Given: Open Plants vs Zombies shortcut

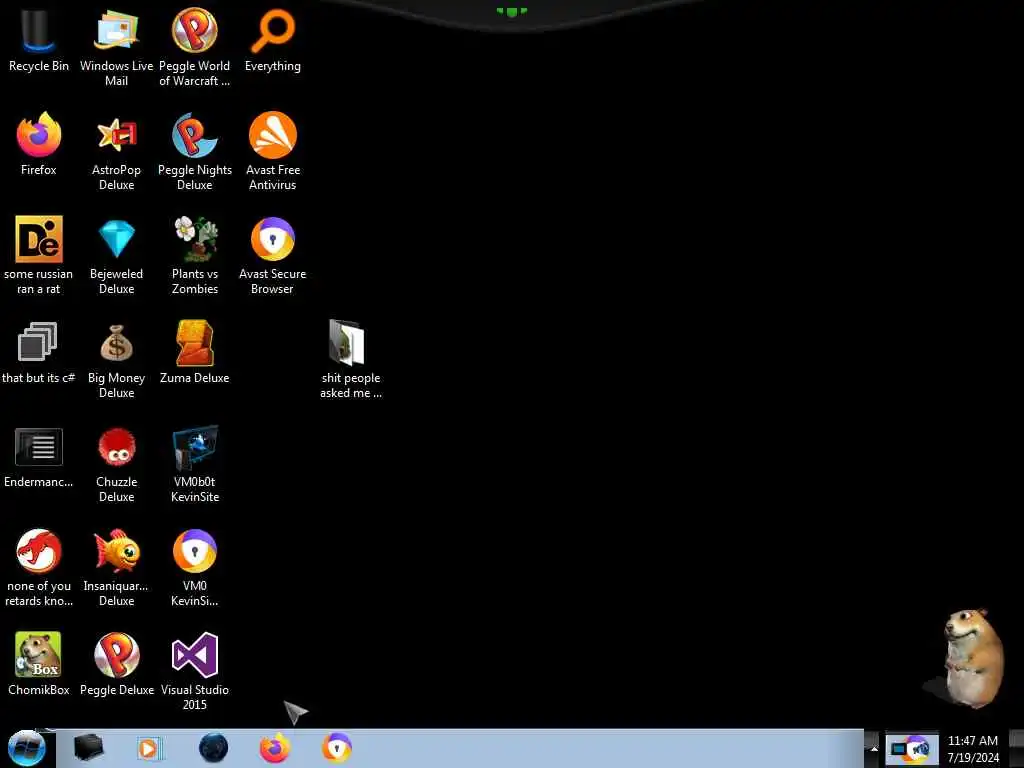Looking at the screenshot, I should pyautogui.click(x=195, y=255).
